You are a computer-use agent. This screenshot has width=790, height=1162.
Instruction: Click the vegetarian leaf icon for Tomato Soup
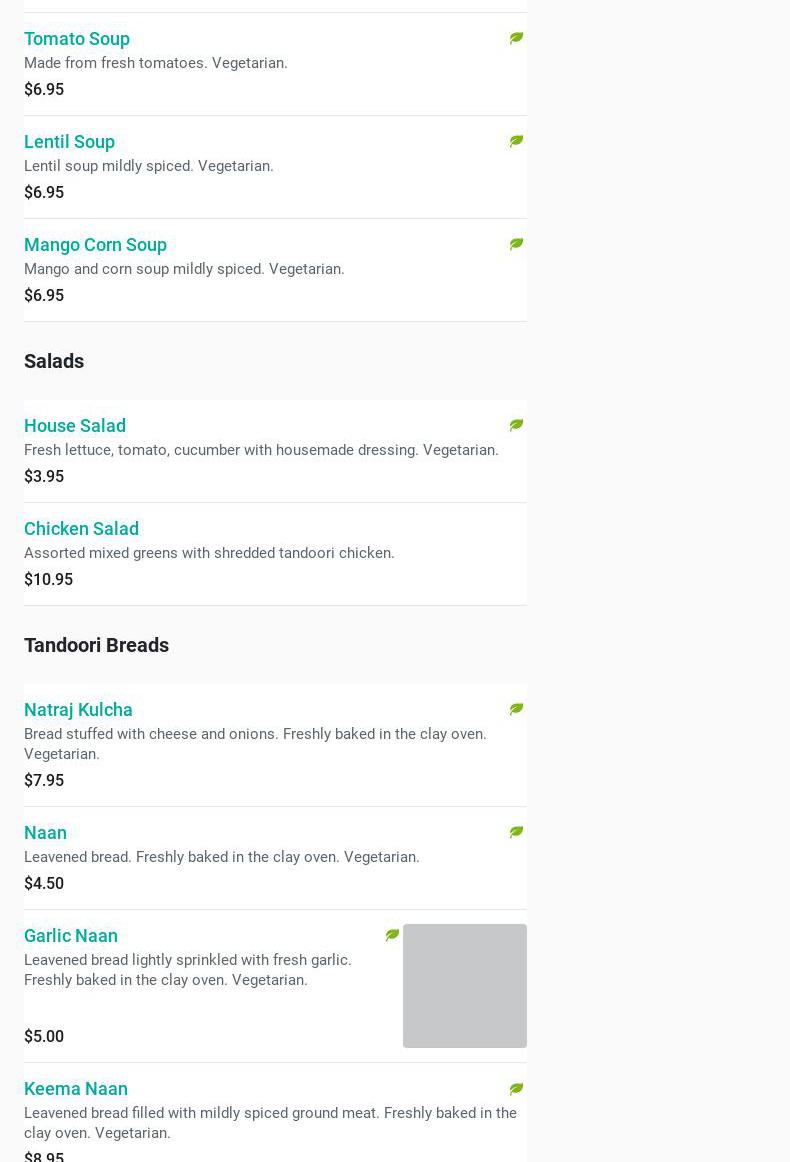(x=516, y=38)
